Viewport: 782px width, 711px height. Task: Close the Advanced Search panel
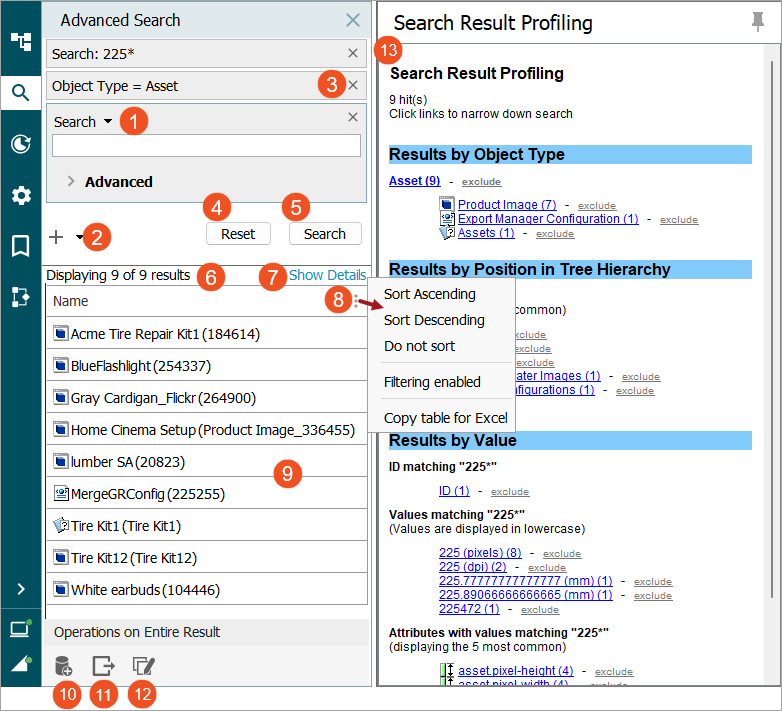(x=353, y=20)
